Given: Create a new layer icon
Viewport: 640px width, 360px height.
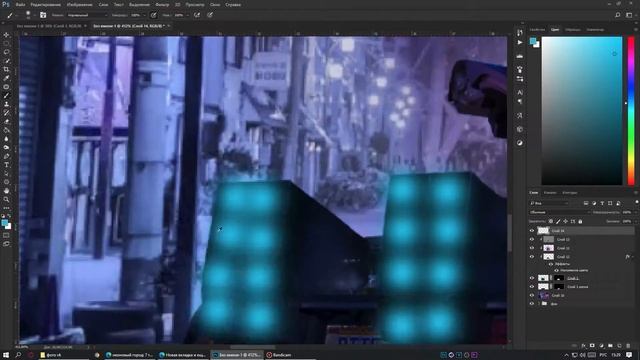Looking at the screenshot, I should coord(619,346).
